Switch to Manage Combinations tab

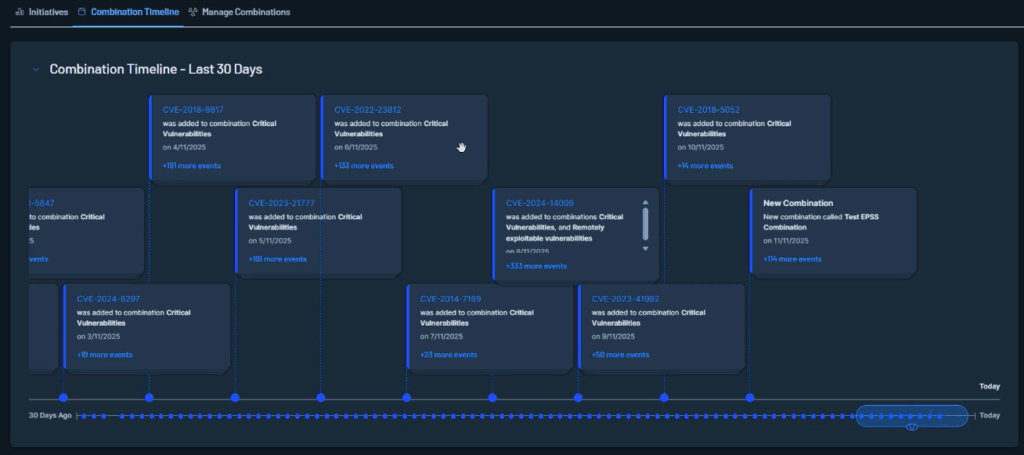(x=245, y=12)
